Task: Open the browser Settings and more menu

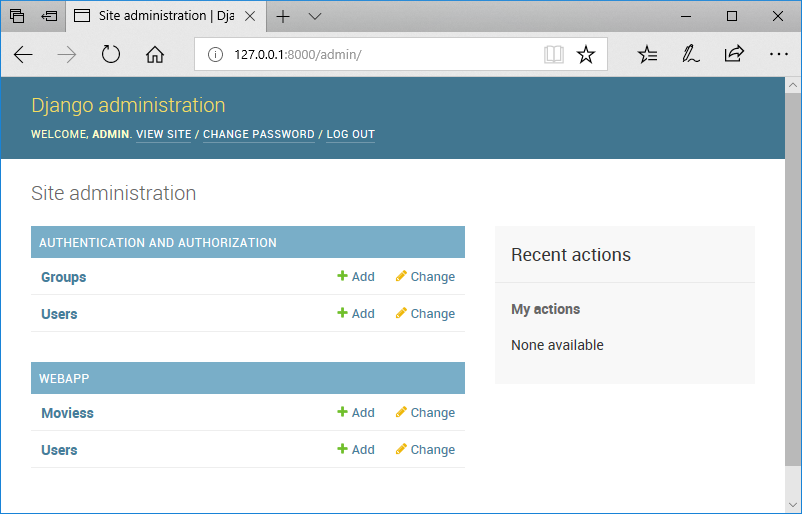Action: pos(779,55)
